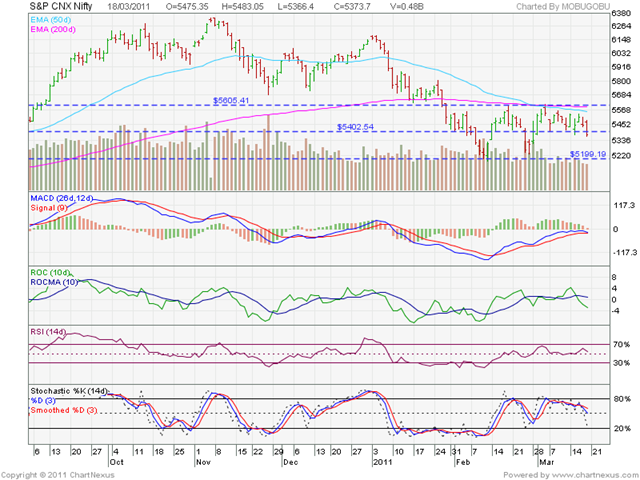Click the $5199.19 support level label

588,154
